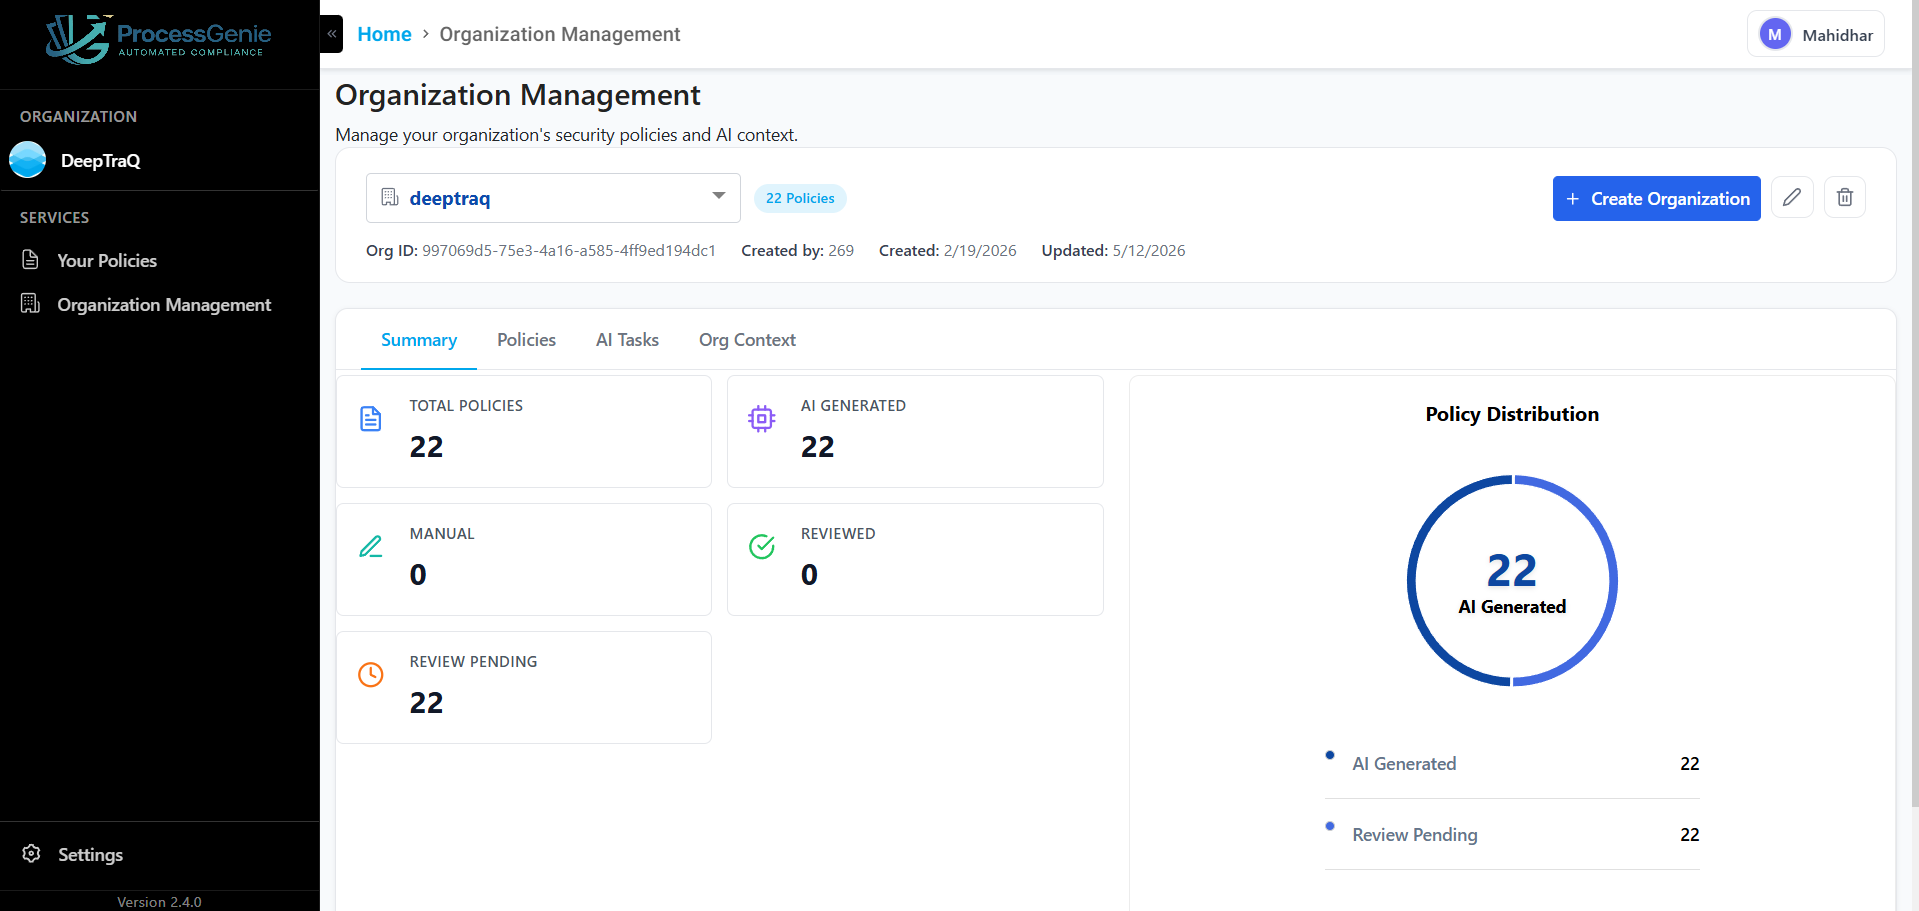1919x911 pixels.
Task: Click the Total Policies card
Action: pyautogui.click(x=524, y=431)
